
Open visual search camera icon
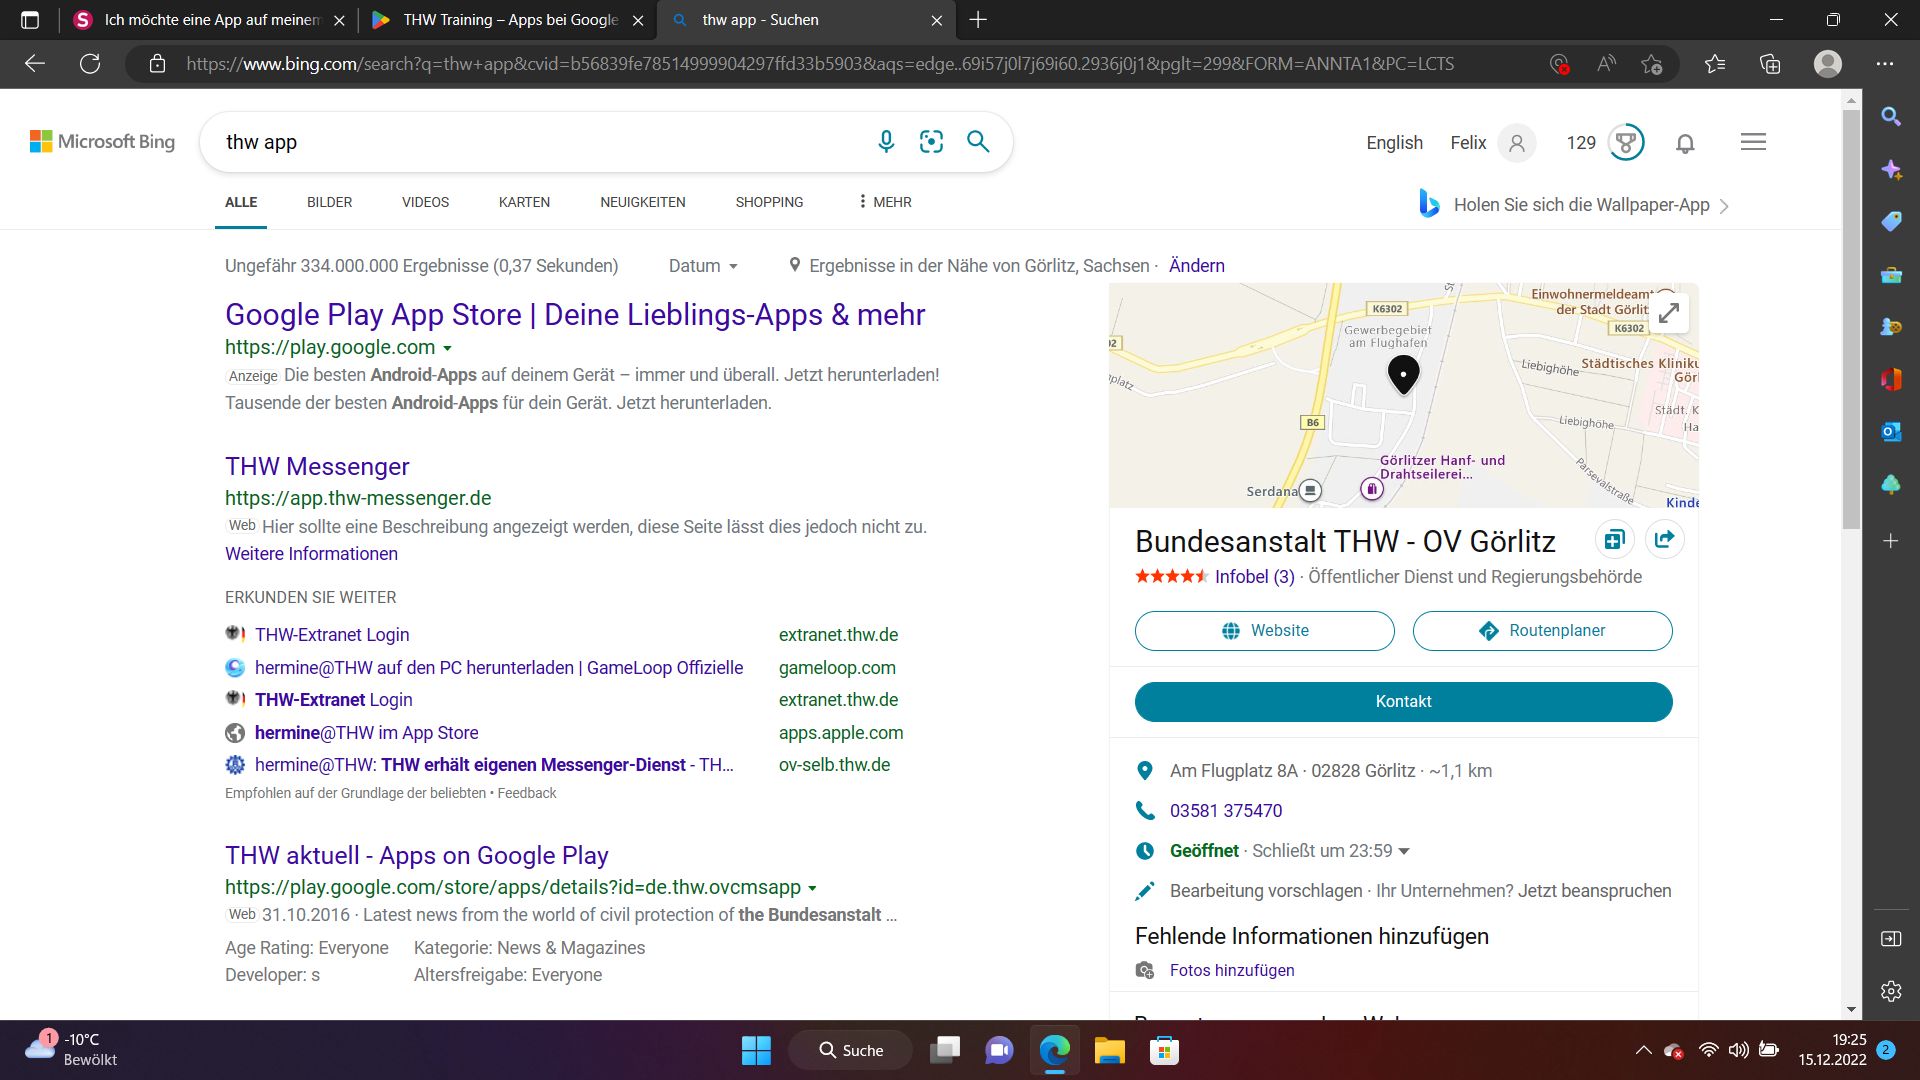931,142
